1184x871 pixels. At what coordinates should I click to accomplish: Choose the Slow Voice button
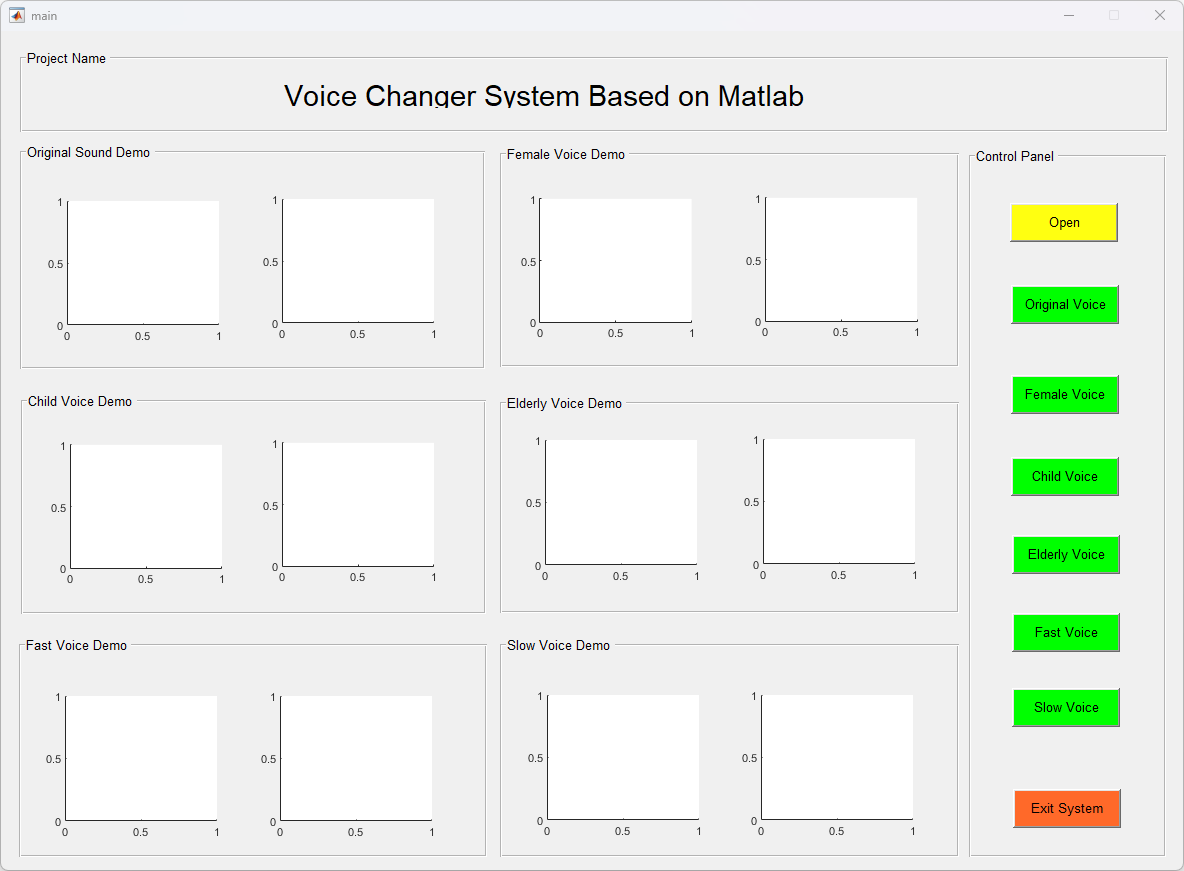pos(1065,708)
